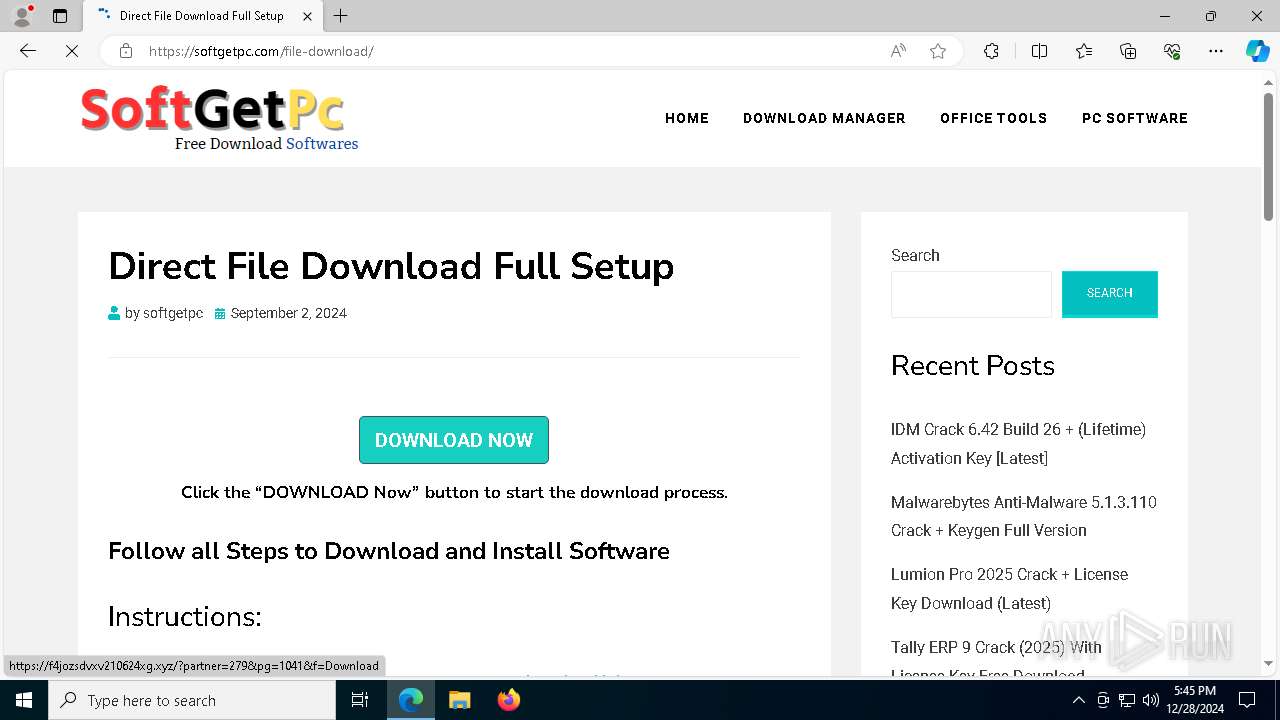Click the address bar URL
Screen dimensions: 1280x720
[261, 51]
